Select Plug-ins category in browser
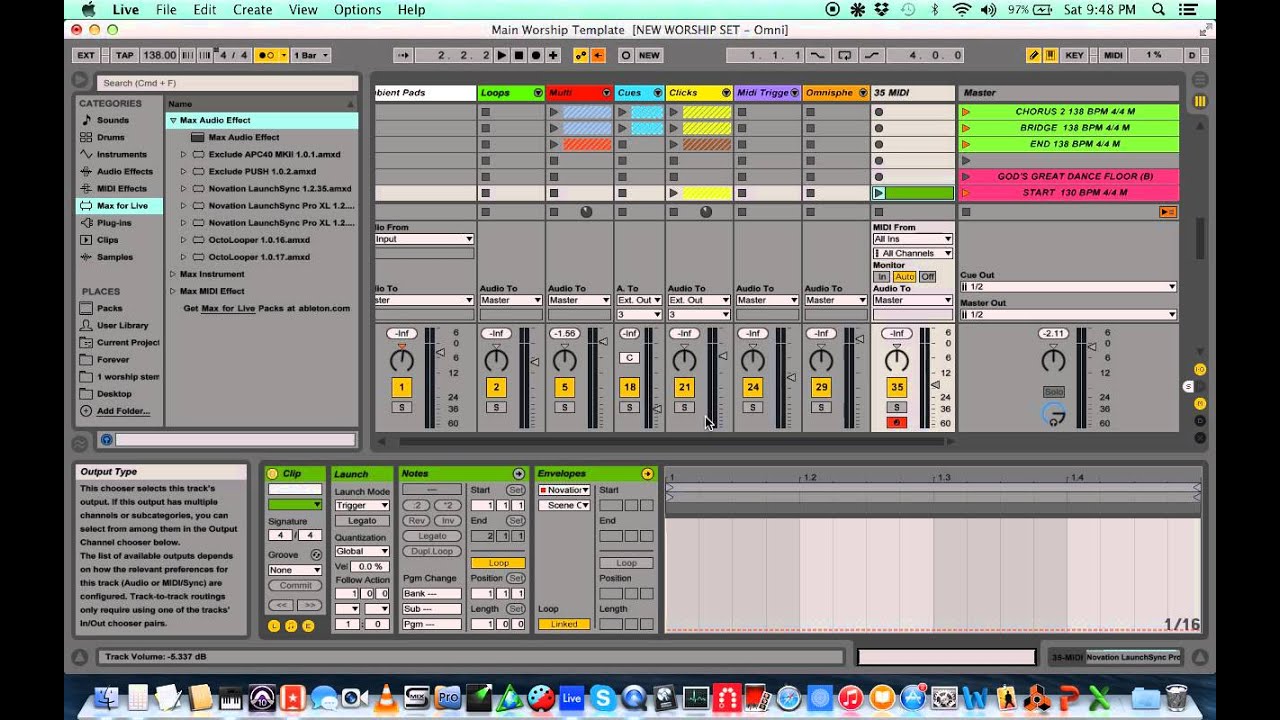1280x720 pixels. coord(113,223)
